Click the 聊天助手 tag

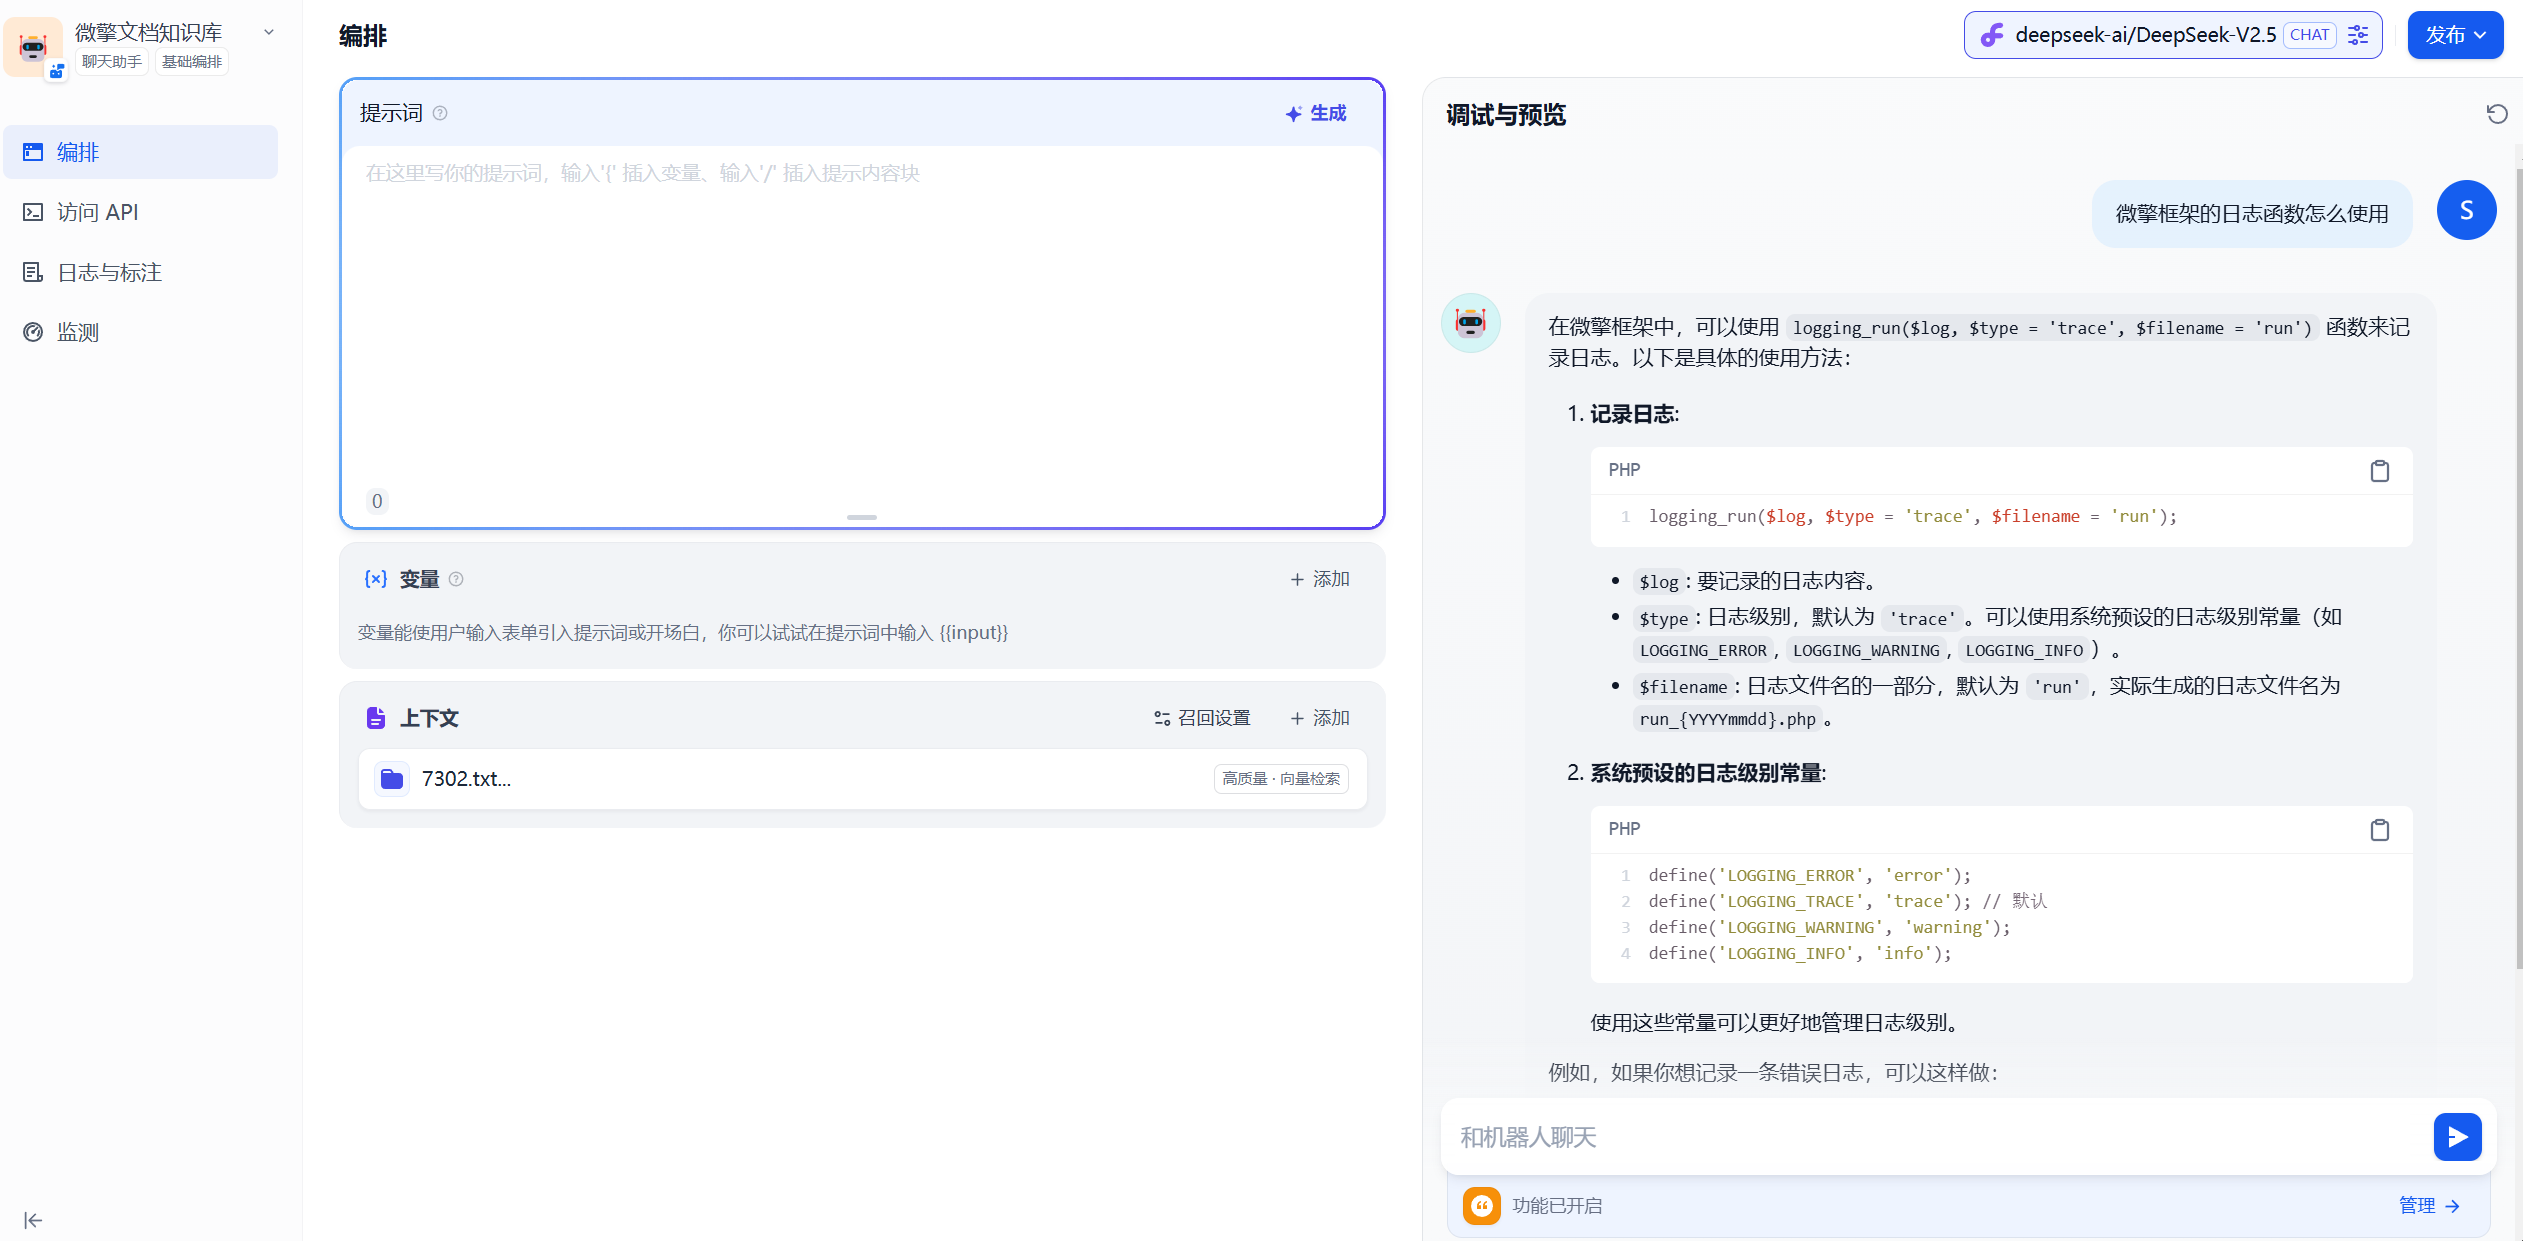point(112,62)
